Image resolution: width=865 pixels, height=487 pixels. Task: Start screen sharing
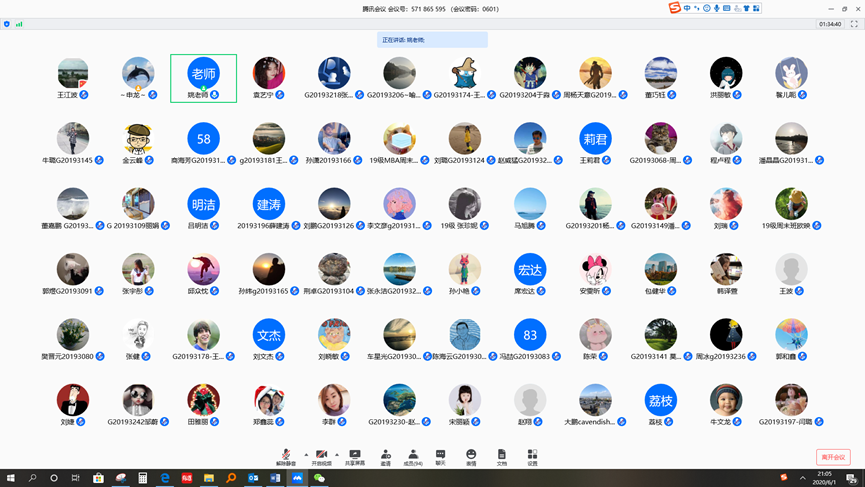pos(355,457)
